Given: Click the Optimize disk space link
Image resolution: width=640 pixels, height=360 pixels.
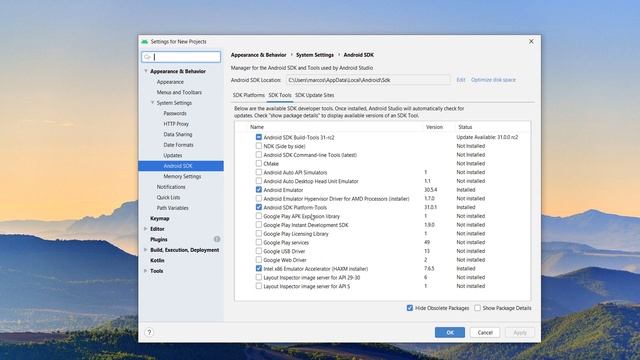Looking at the screenshot, I should point(493,80).
